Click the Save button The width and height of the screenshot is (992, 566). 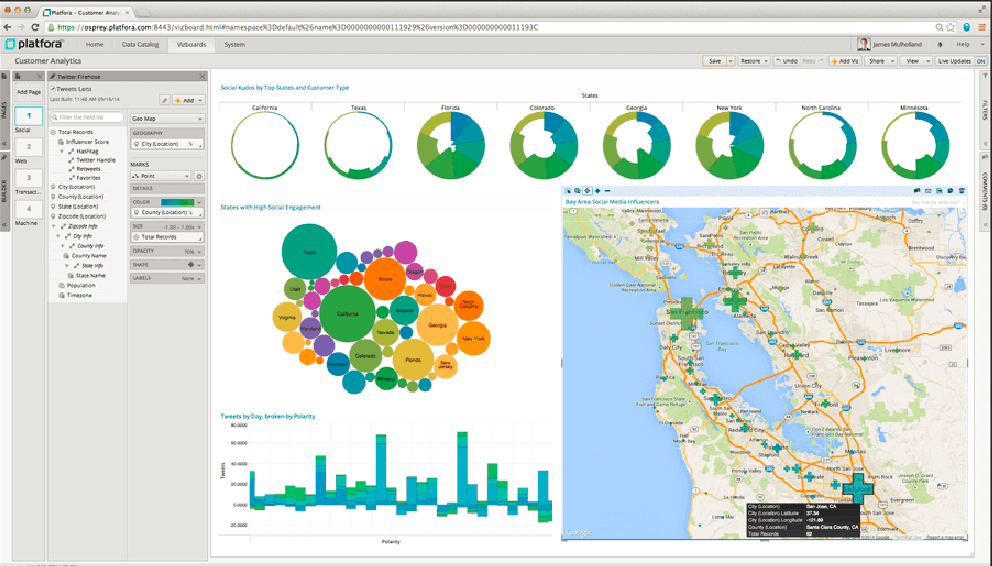point(717,61)
